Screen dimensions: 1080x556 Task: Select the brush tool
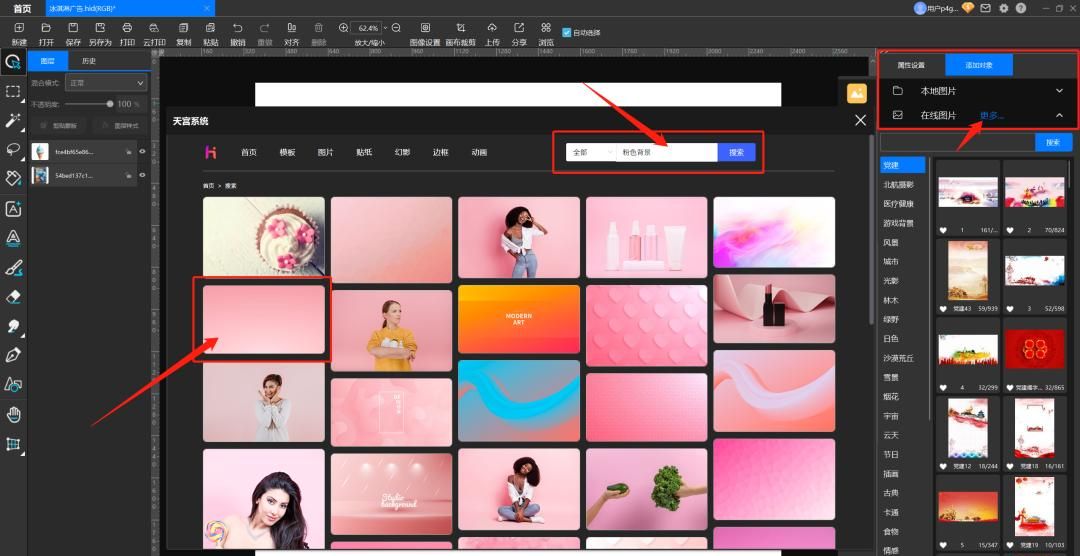tap(13, 267)
